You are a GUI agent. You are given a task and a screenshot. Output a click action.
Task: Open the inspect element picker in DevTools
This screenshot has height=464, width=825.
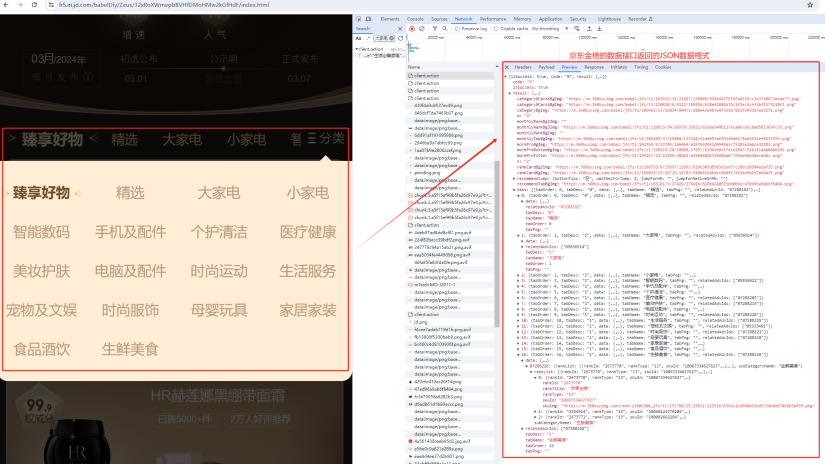359,19
